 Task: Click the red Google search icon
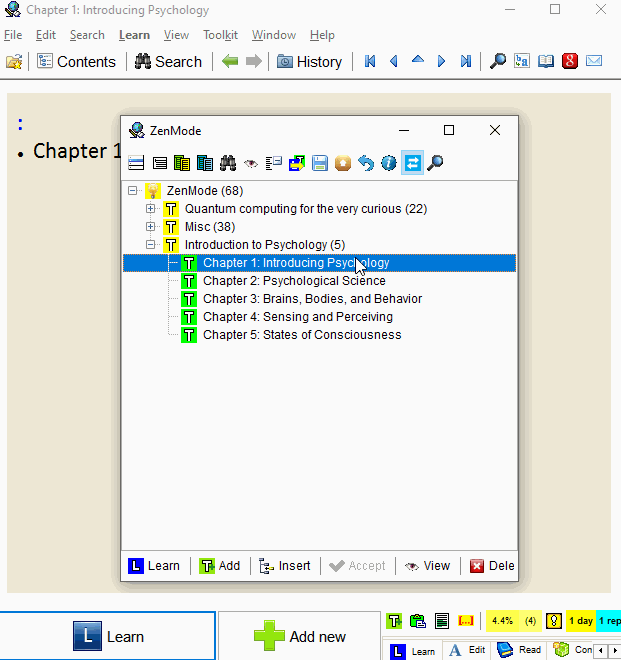570,61
